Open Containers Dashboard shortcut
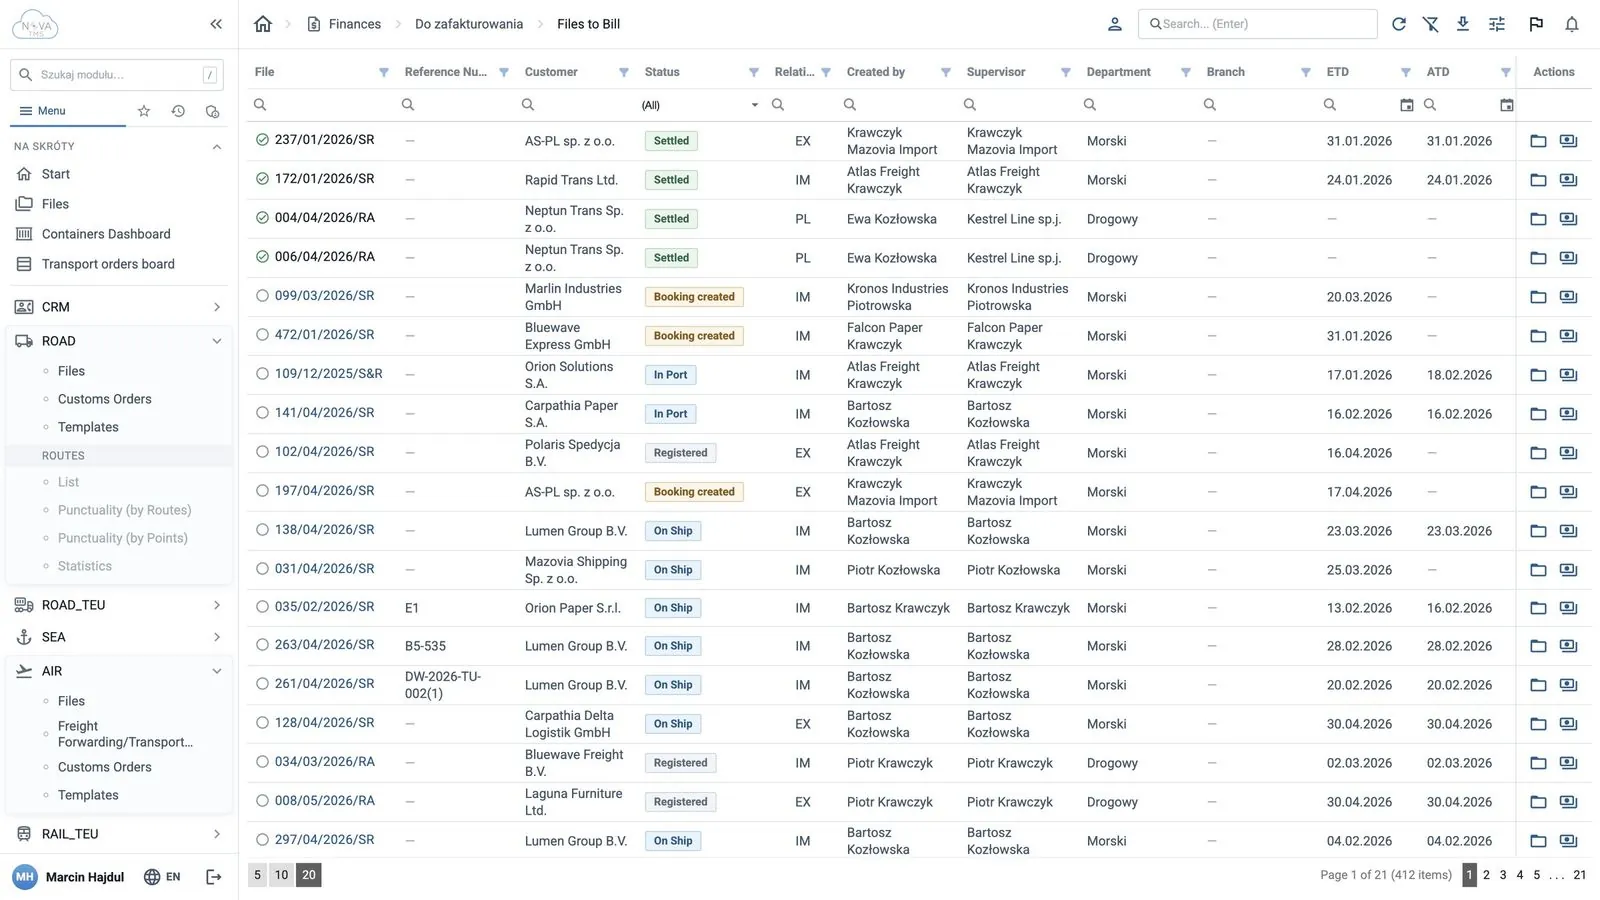Image resolution: width=1600 pixels, height=900 pixels. 106,234
